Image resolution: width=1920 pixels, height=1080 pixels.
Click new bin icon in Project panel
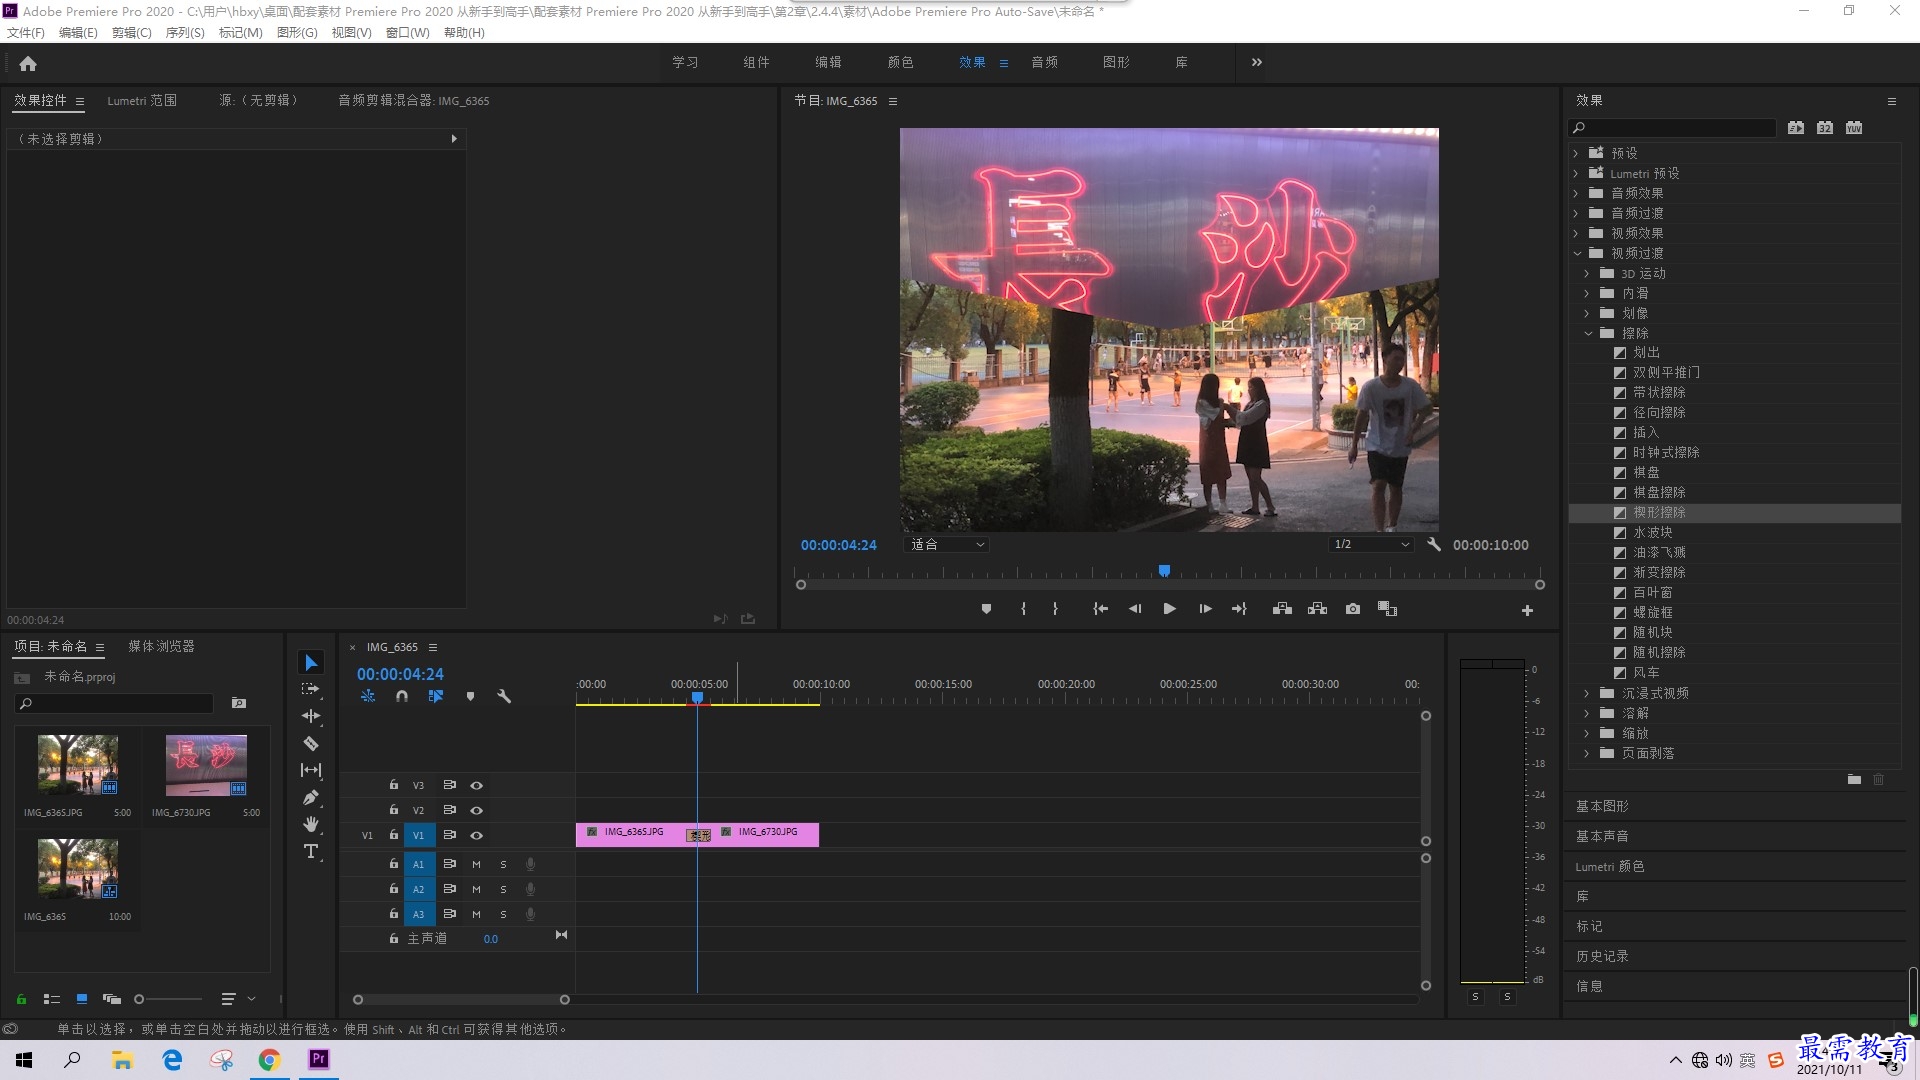pos(239,703)
